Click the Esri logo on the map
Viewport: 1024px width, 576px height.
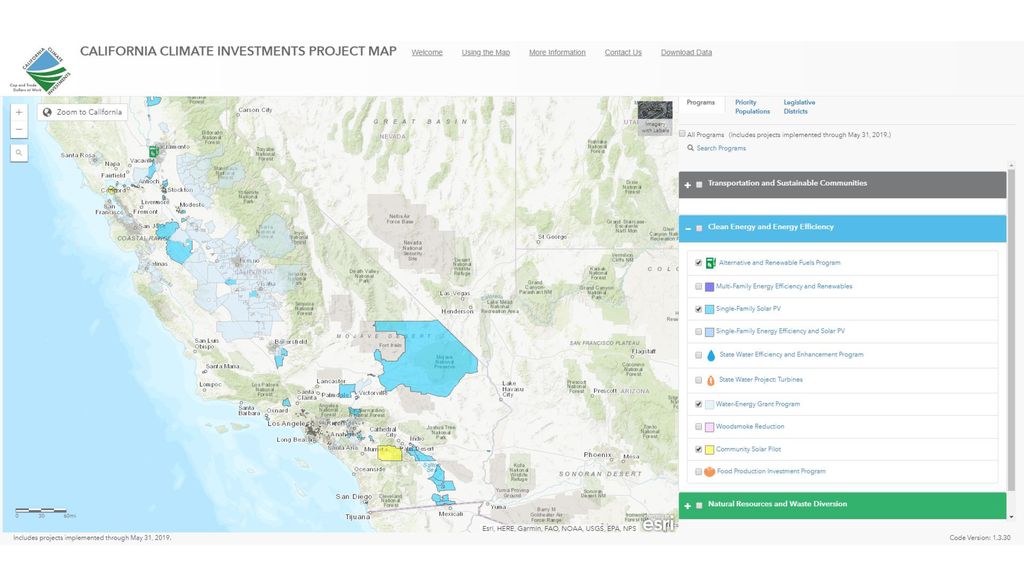[x=658, y=524]
